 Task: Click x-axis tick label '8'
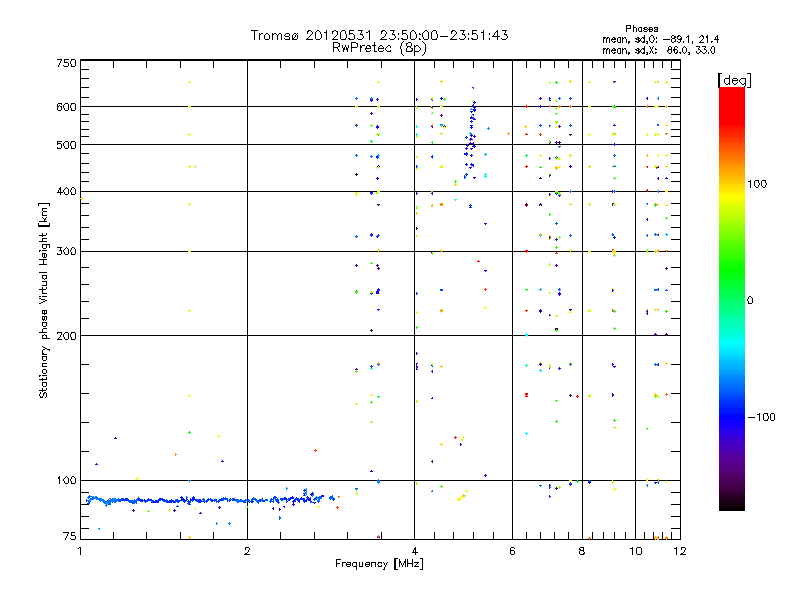click(x=582, y=551)
